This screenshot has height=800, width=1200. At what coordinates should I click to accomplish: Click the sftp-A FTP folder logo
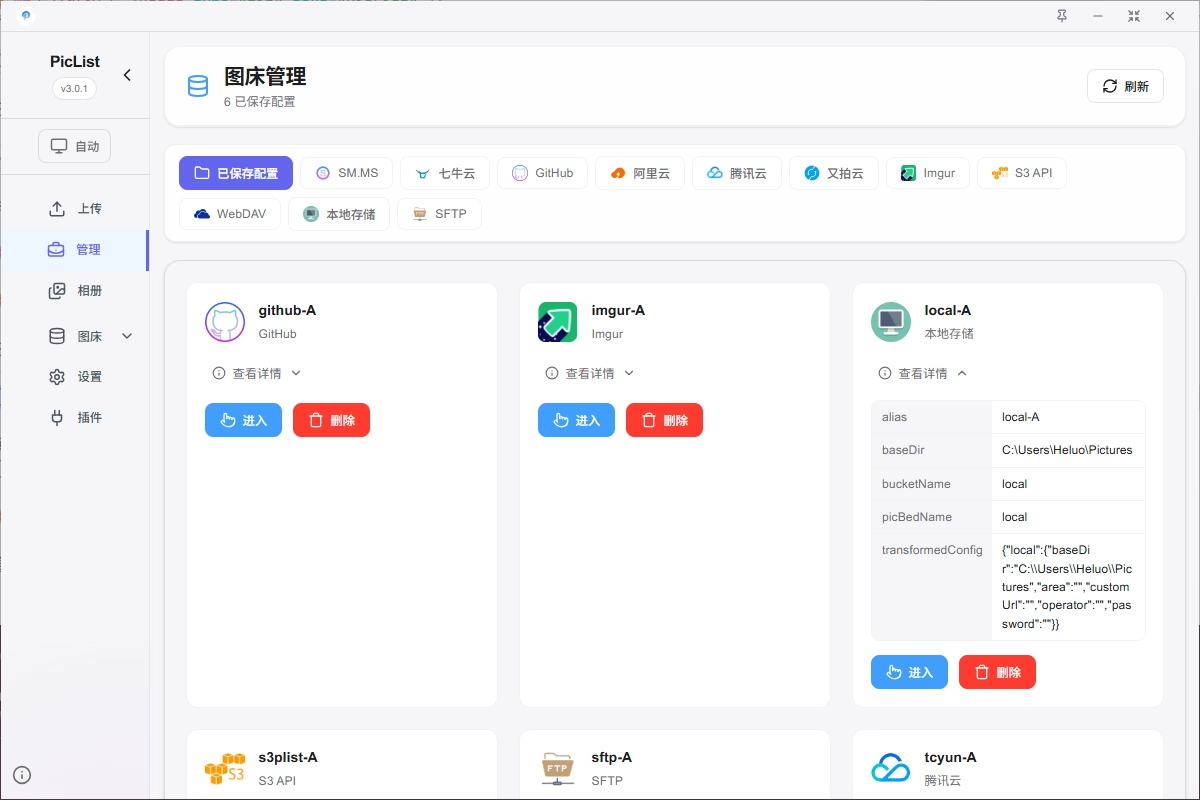[x=558, y=768]
